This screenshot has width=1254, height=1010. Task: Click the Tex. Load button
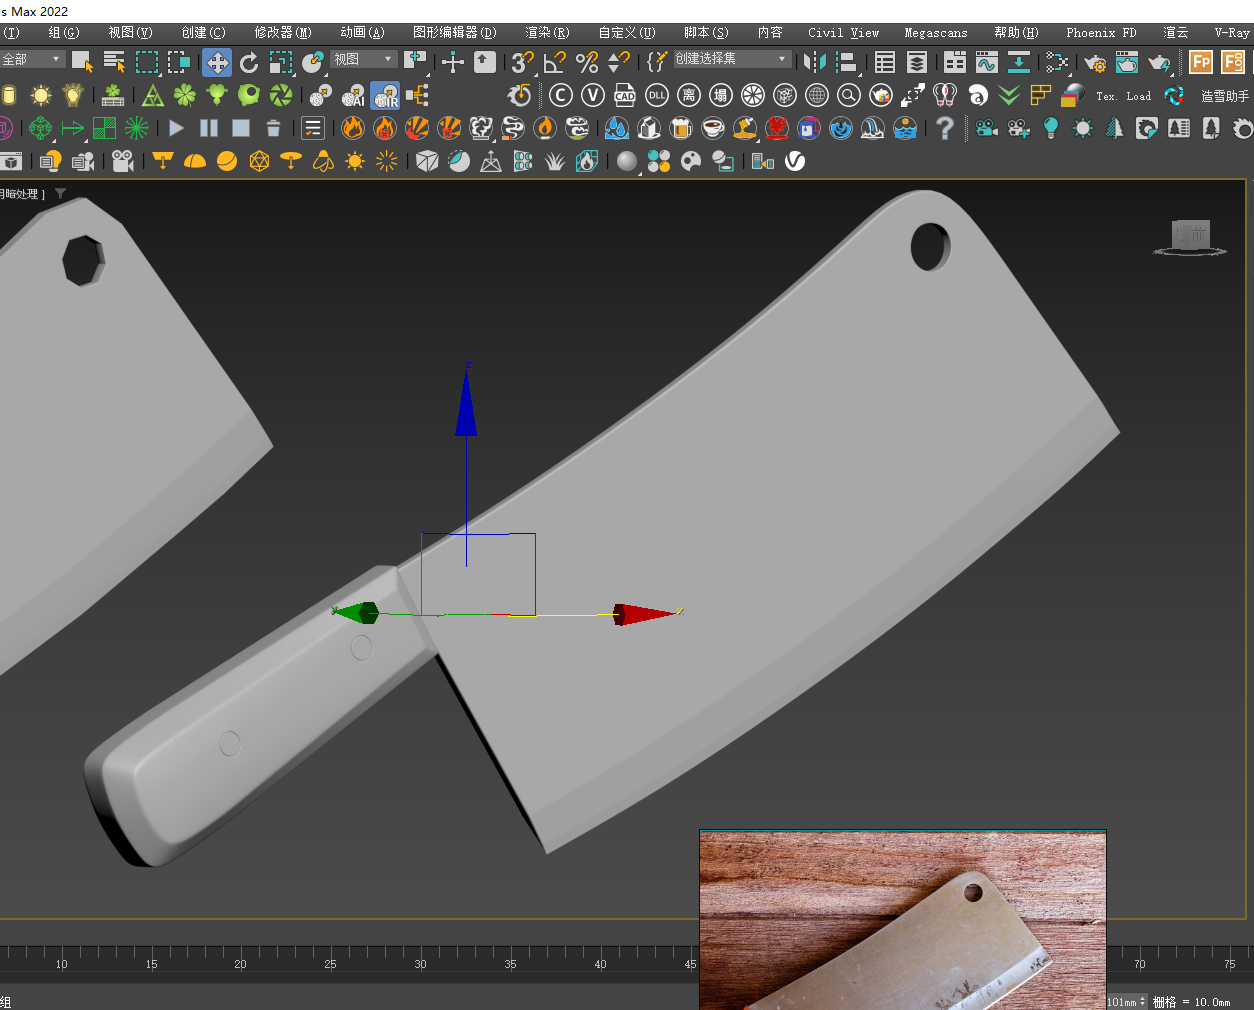[1123, 96]
